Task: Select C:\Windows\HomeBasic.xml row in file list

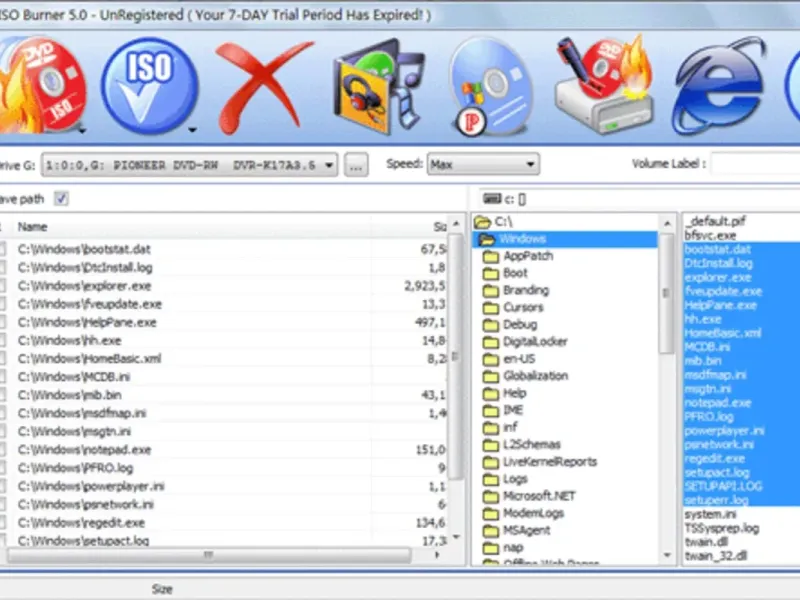Action: (x=224, y=359)
